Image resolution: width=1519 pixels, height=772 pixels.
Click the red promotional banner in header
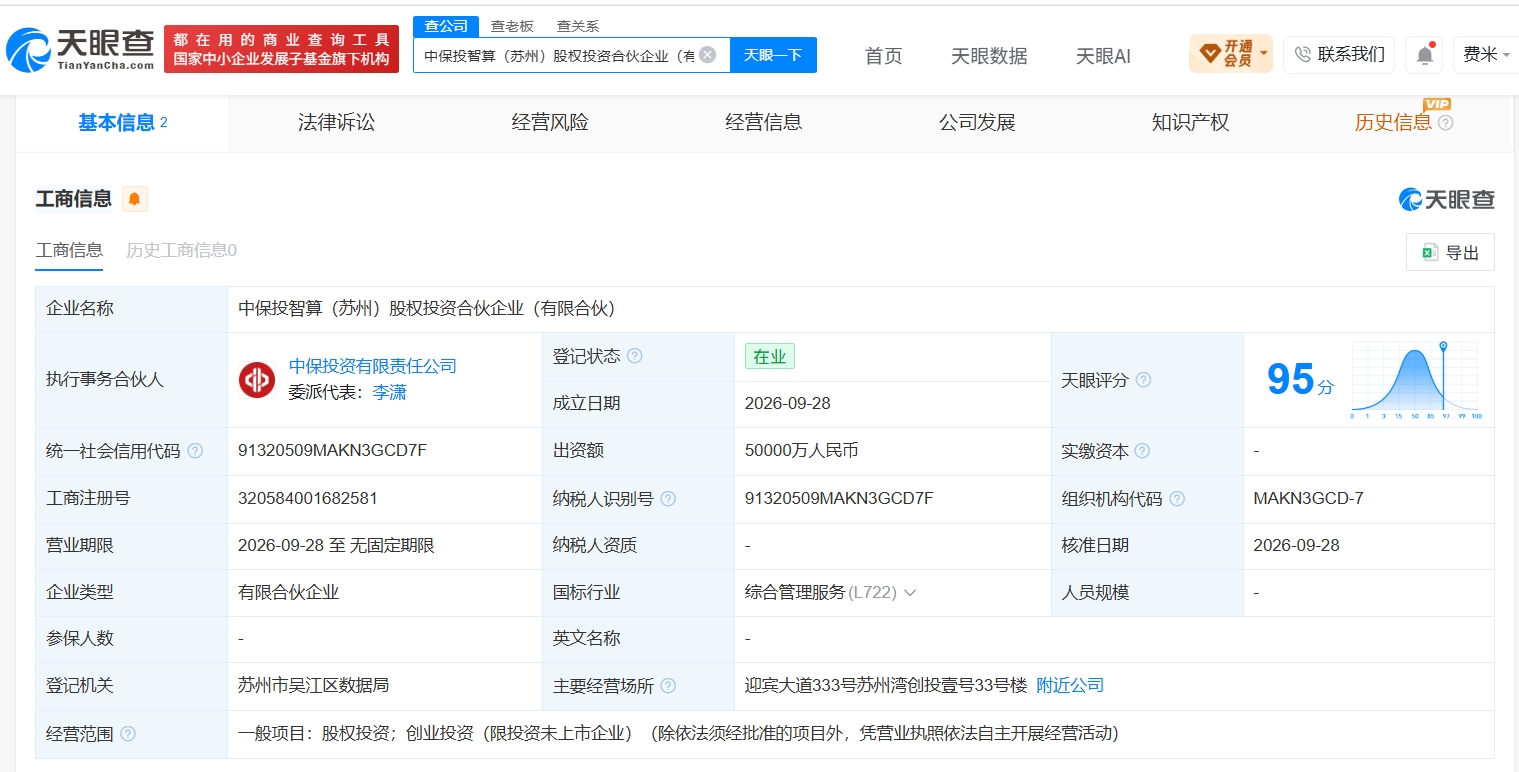pos(281,49)
